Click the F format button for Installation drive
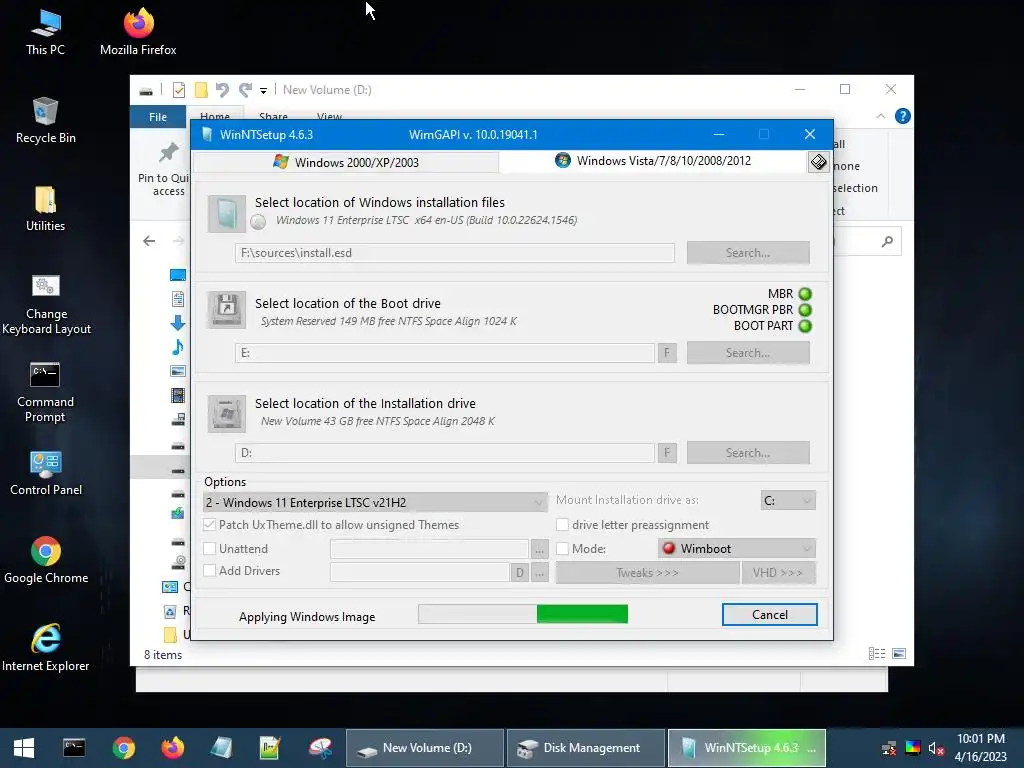The height and width of the screenshot is (768, 1024). (667, 453)
